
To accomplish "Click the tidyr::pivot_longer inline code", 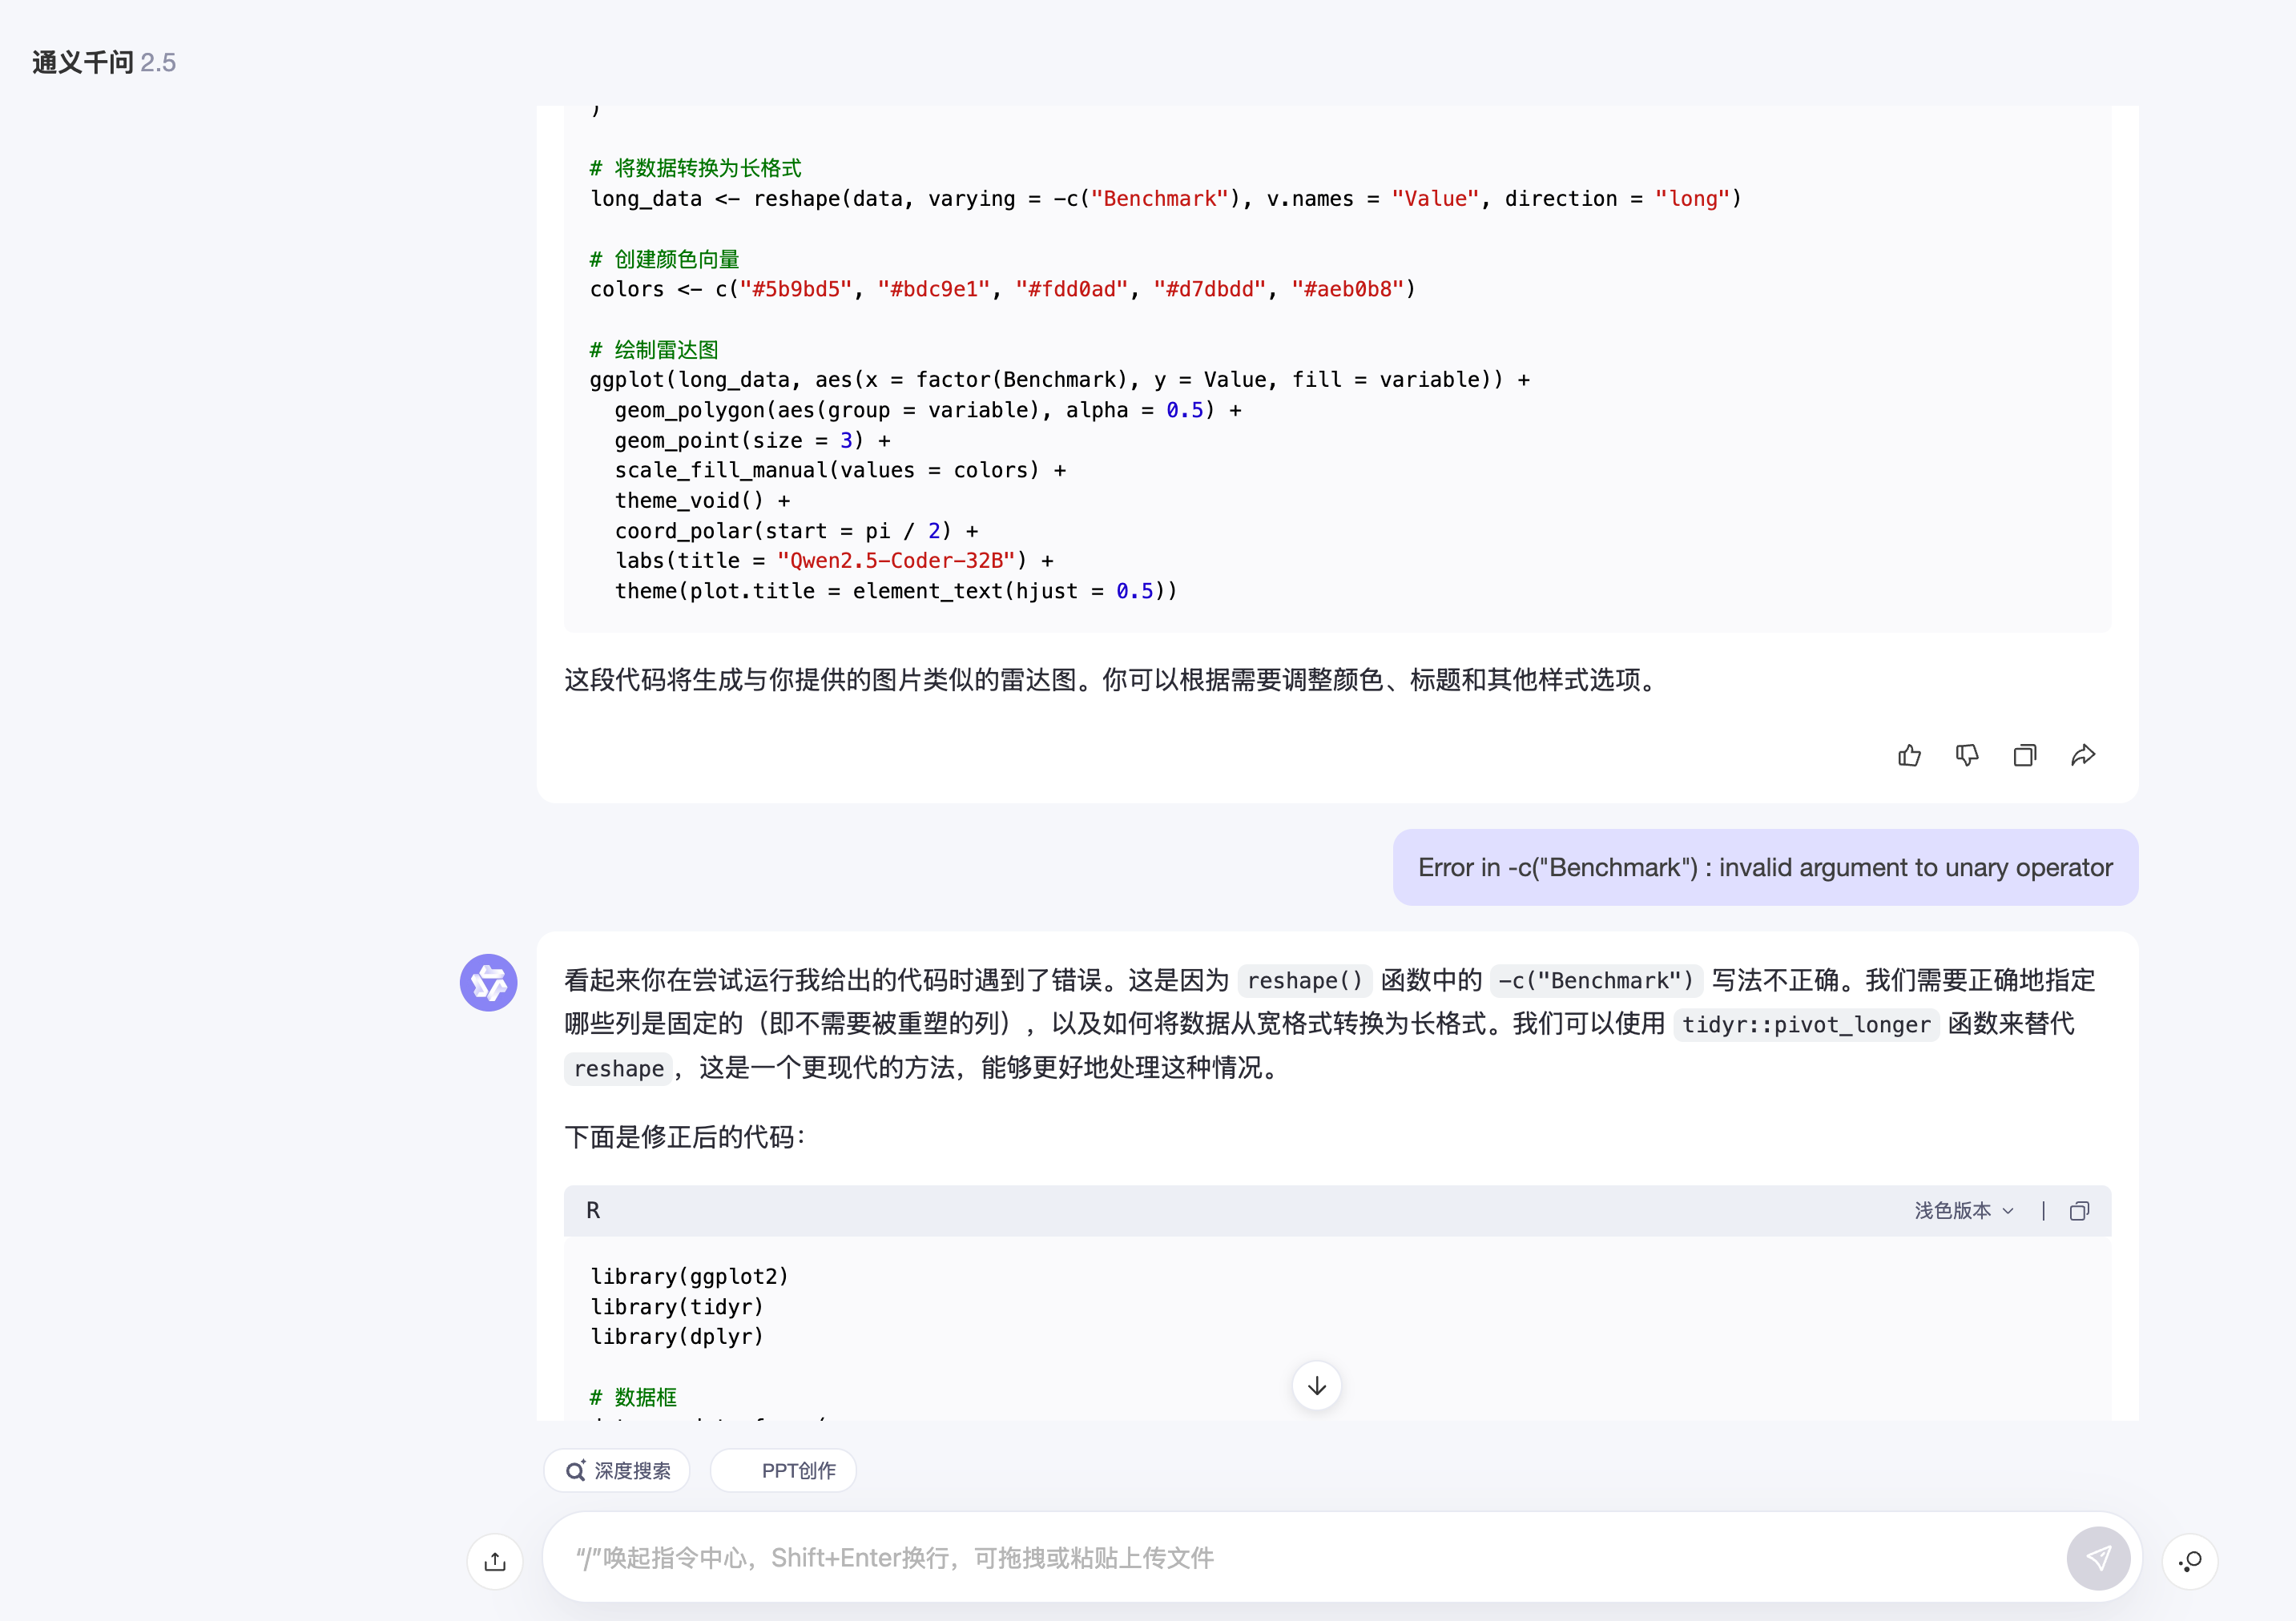I will 1805,1024.
